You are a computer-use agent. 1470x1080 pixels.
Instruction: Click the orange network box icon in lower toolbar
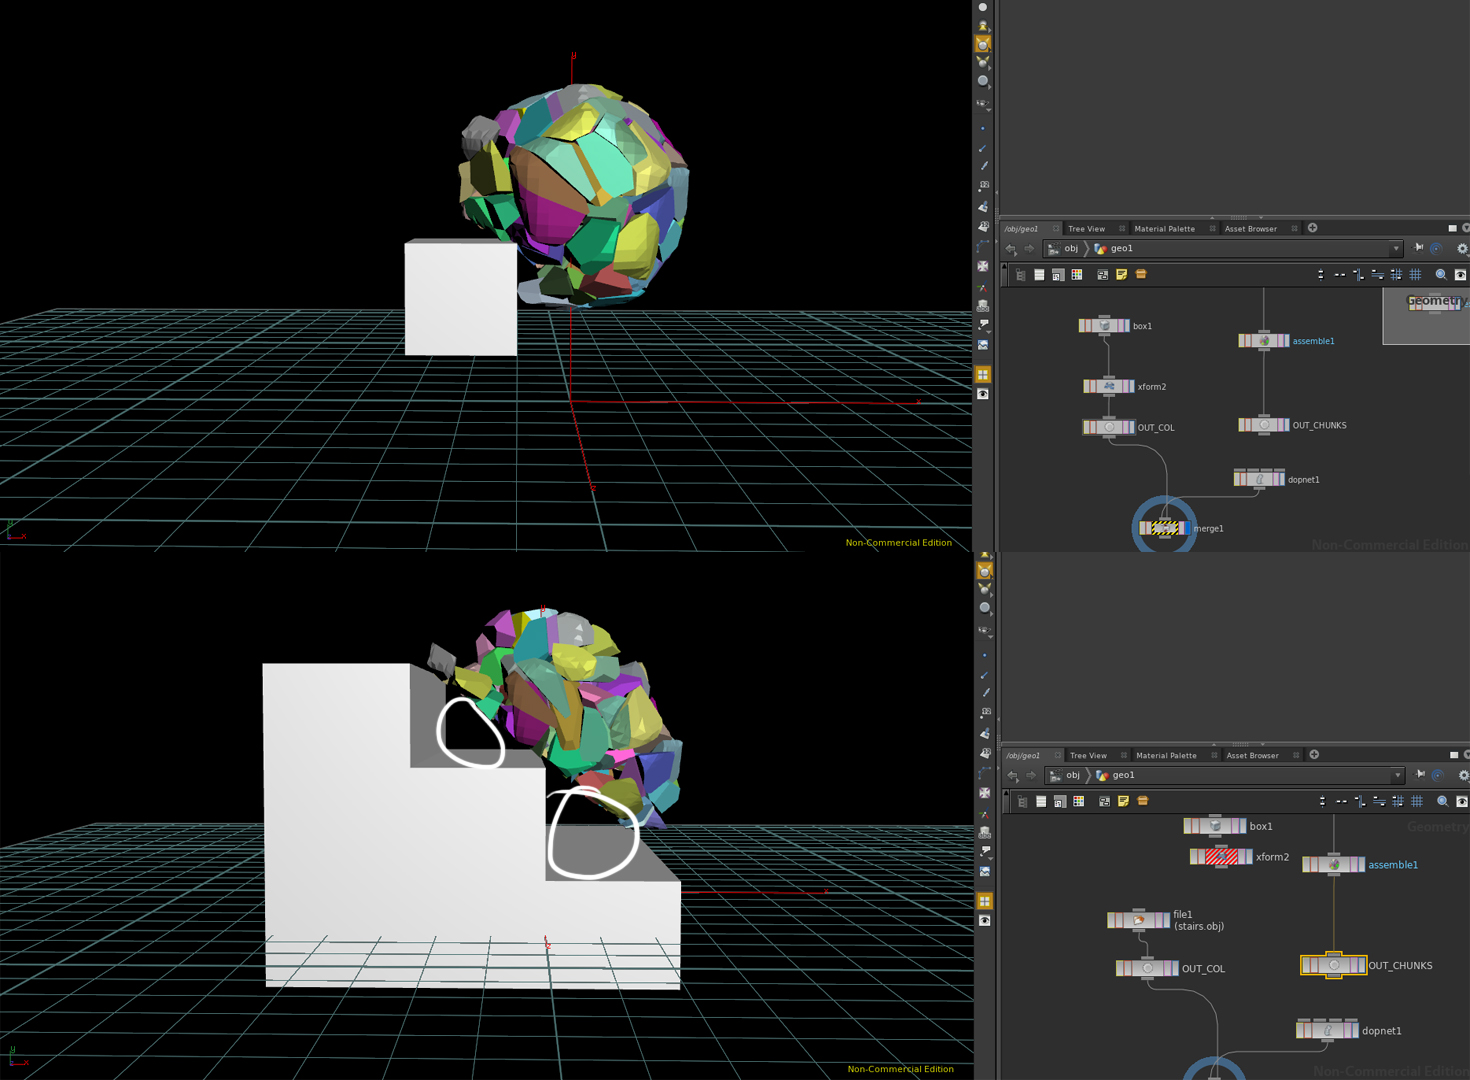pyautogui.click(x=1143, y=802)
